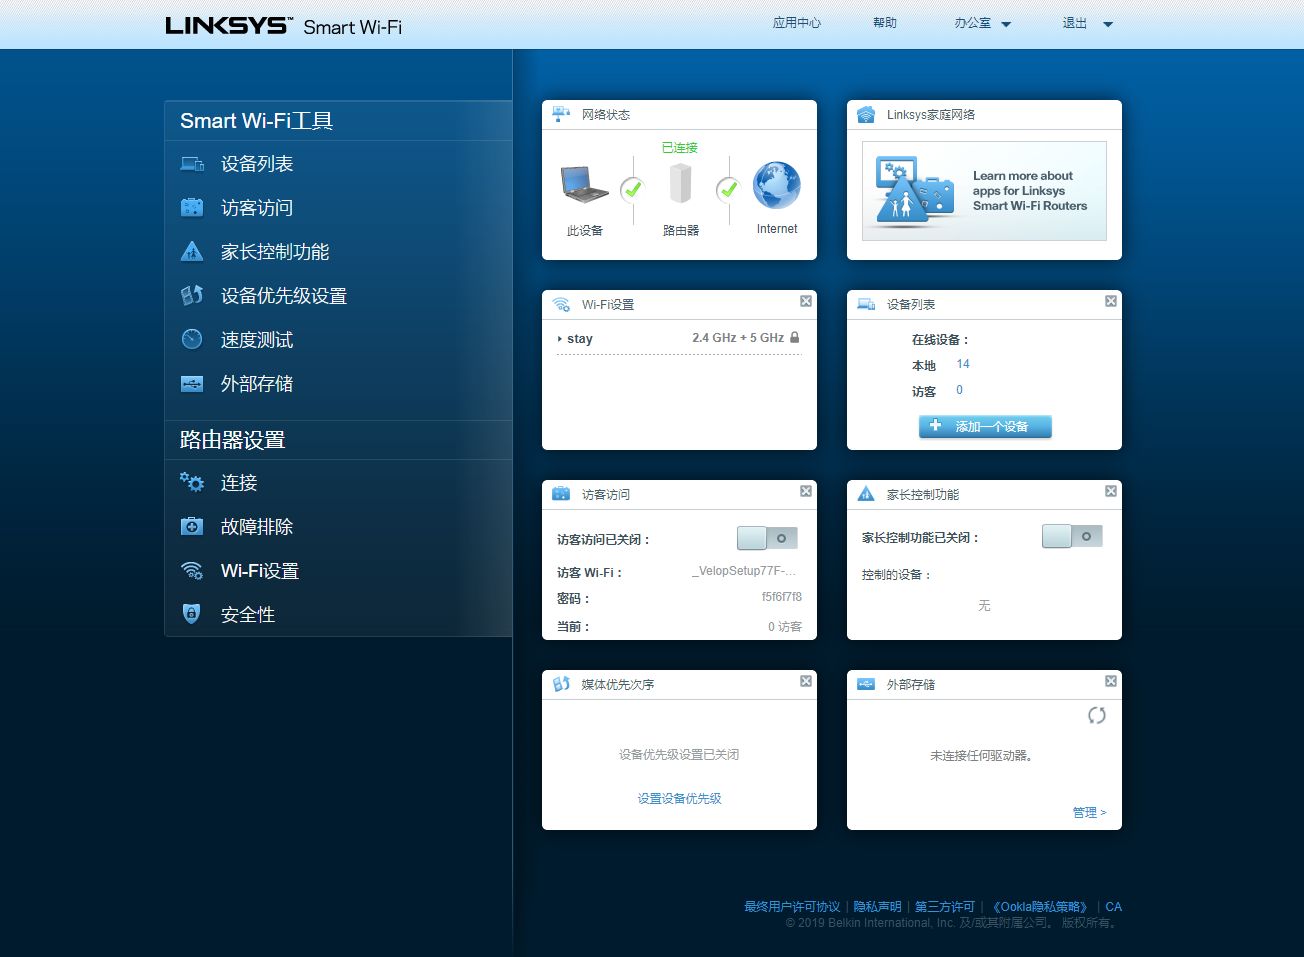1304x957 pixels.
Task: Toggle the 访客访问 switch on
Action: [x=767, y=538]
